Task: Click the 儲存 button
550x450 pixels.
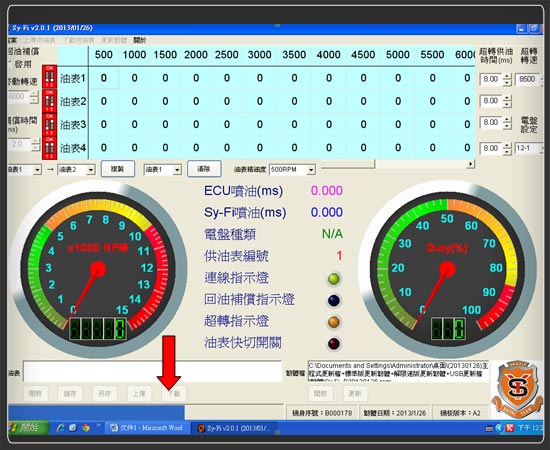Action: [x=70, y=394]
